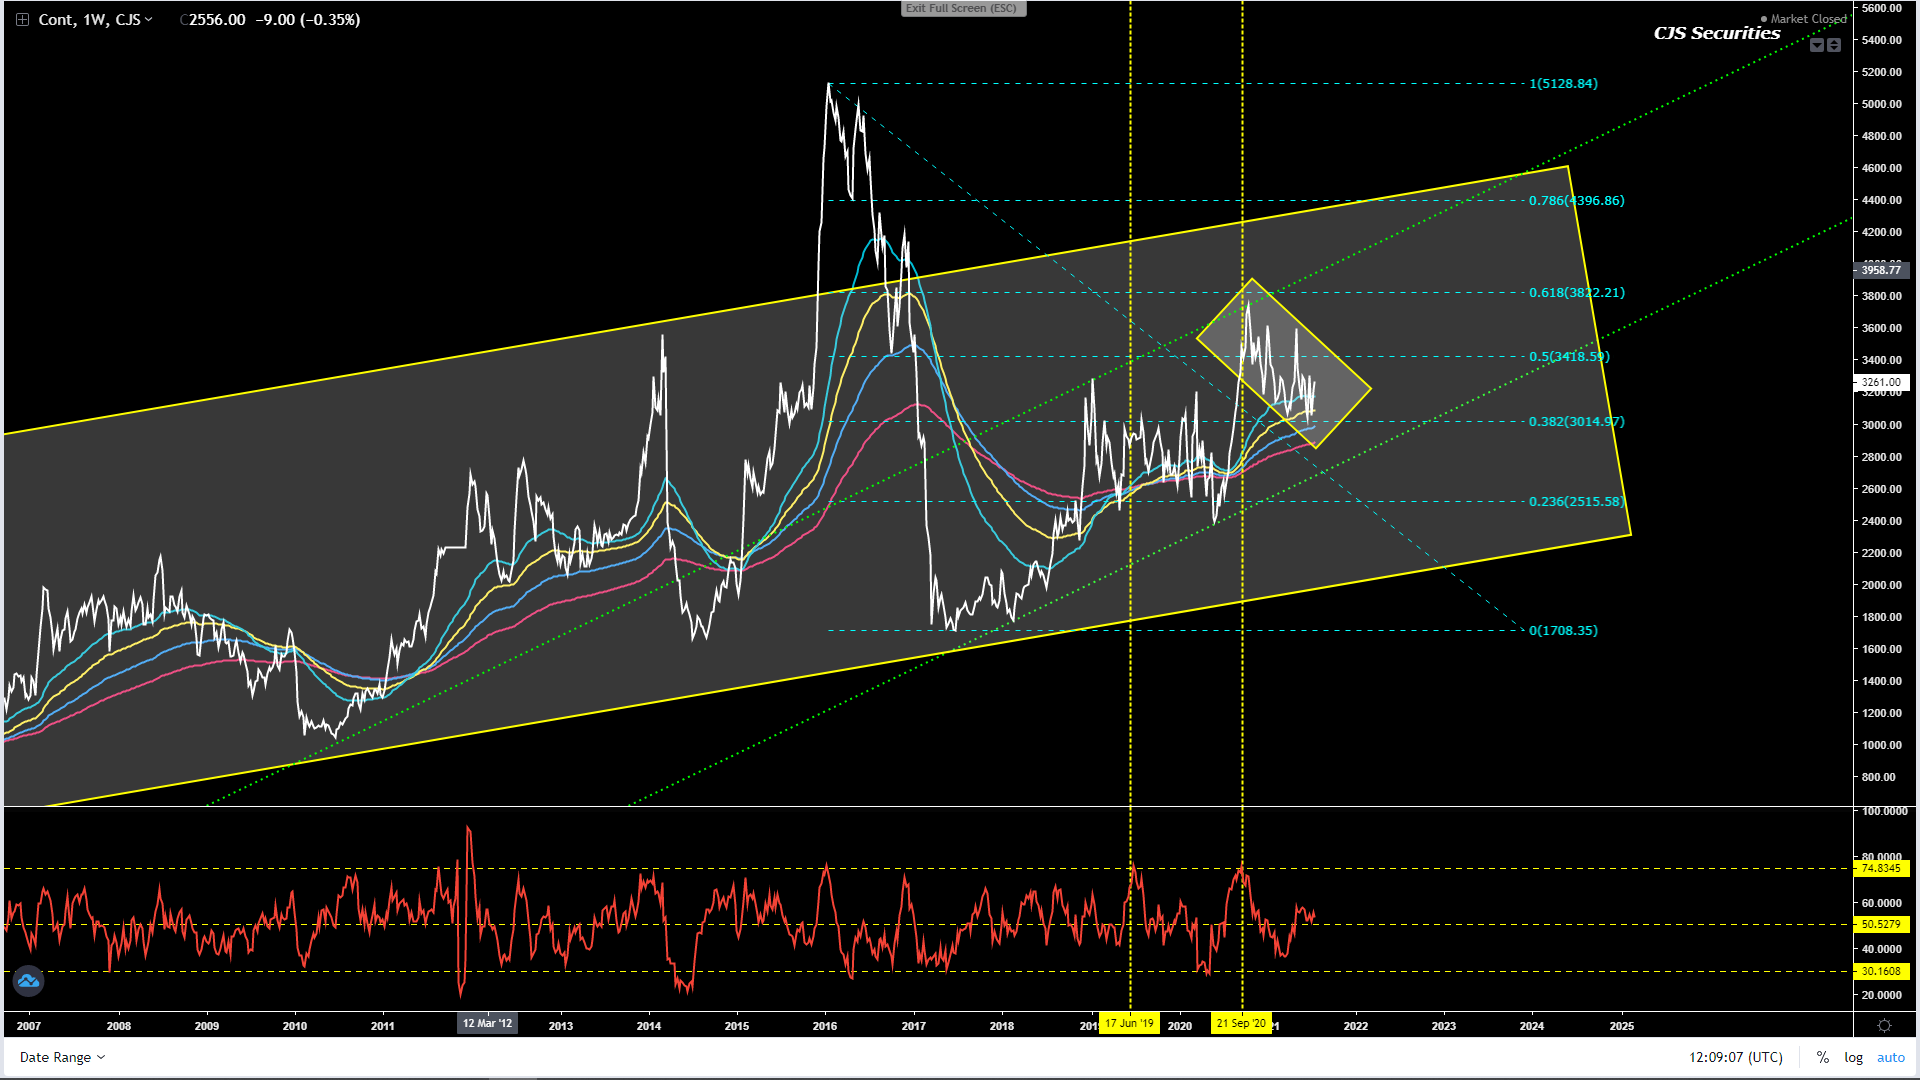Click the plus box icon beside symbol title
1920x1080 pixels.
22,20
